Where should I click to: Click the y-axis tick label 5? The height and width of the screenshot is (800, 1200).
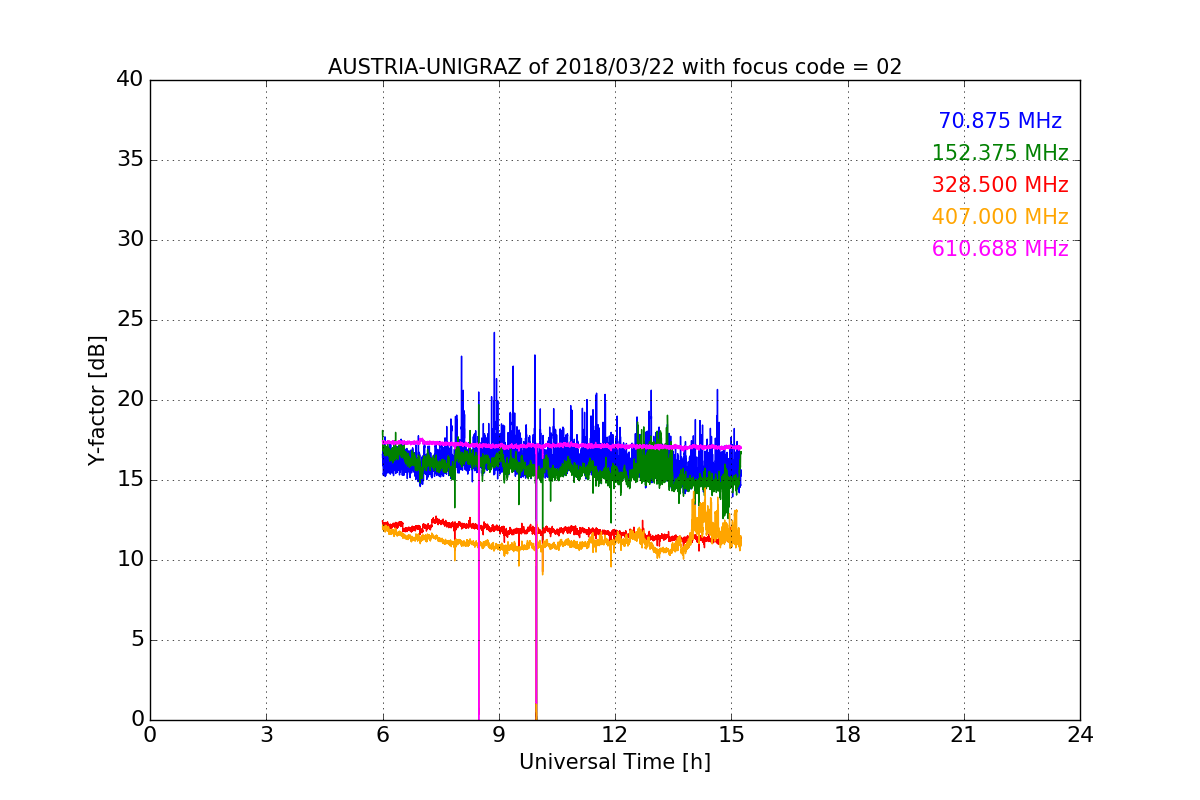136,640
